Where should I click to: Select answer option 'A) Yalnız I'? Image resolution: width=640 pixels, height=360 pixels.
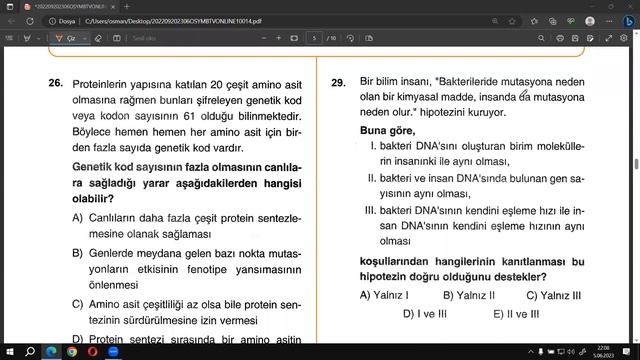point(384,295)
